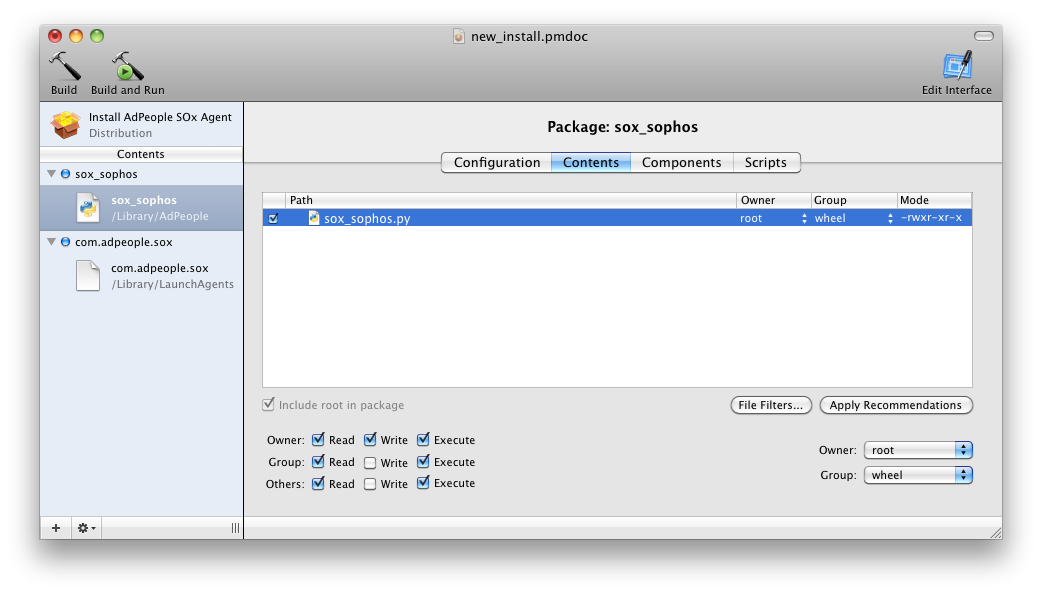Enable Others Write permission
This screenshot has width=1042, height=594.
click(370, 484)
